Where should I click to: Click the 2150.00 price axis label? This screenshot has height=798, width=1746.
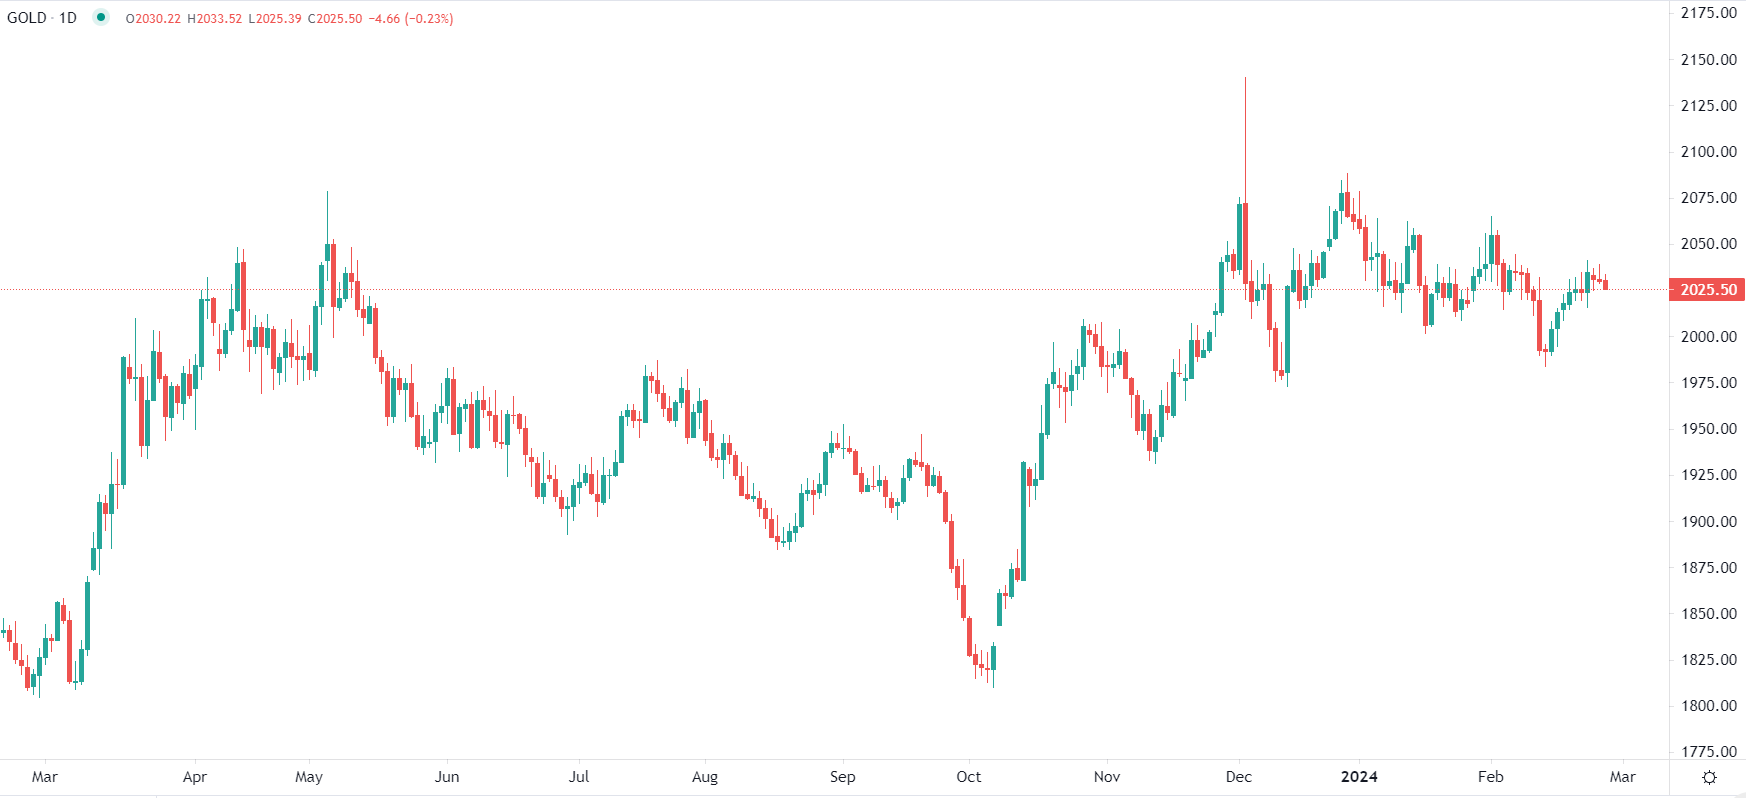tap(1708, 60)
